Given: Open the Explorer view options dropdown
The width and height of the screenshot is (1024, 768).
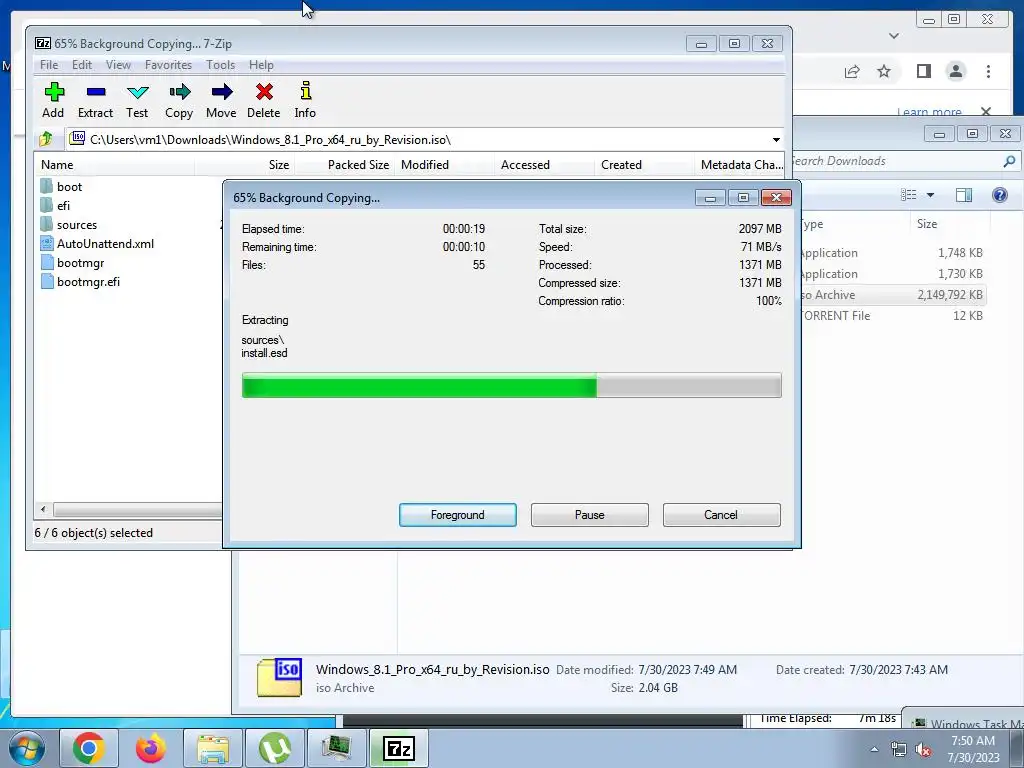Looking at the screenshot, I should point(931,195).
